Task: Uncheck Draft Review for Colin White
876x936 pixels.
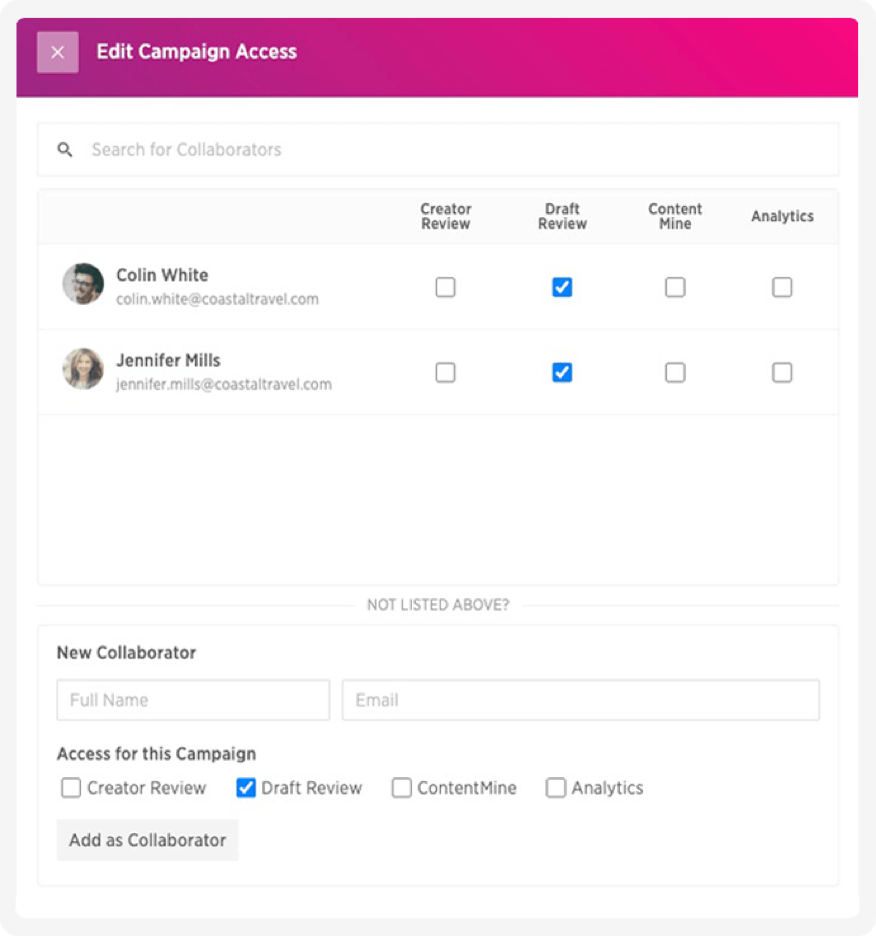Action: pos(562,288)
